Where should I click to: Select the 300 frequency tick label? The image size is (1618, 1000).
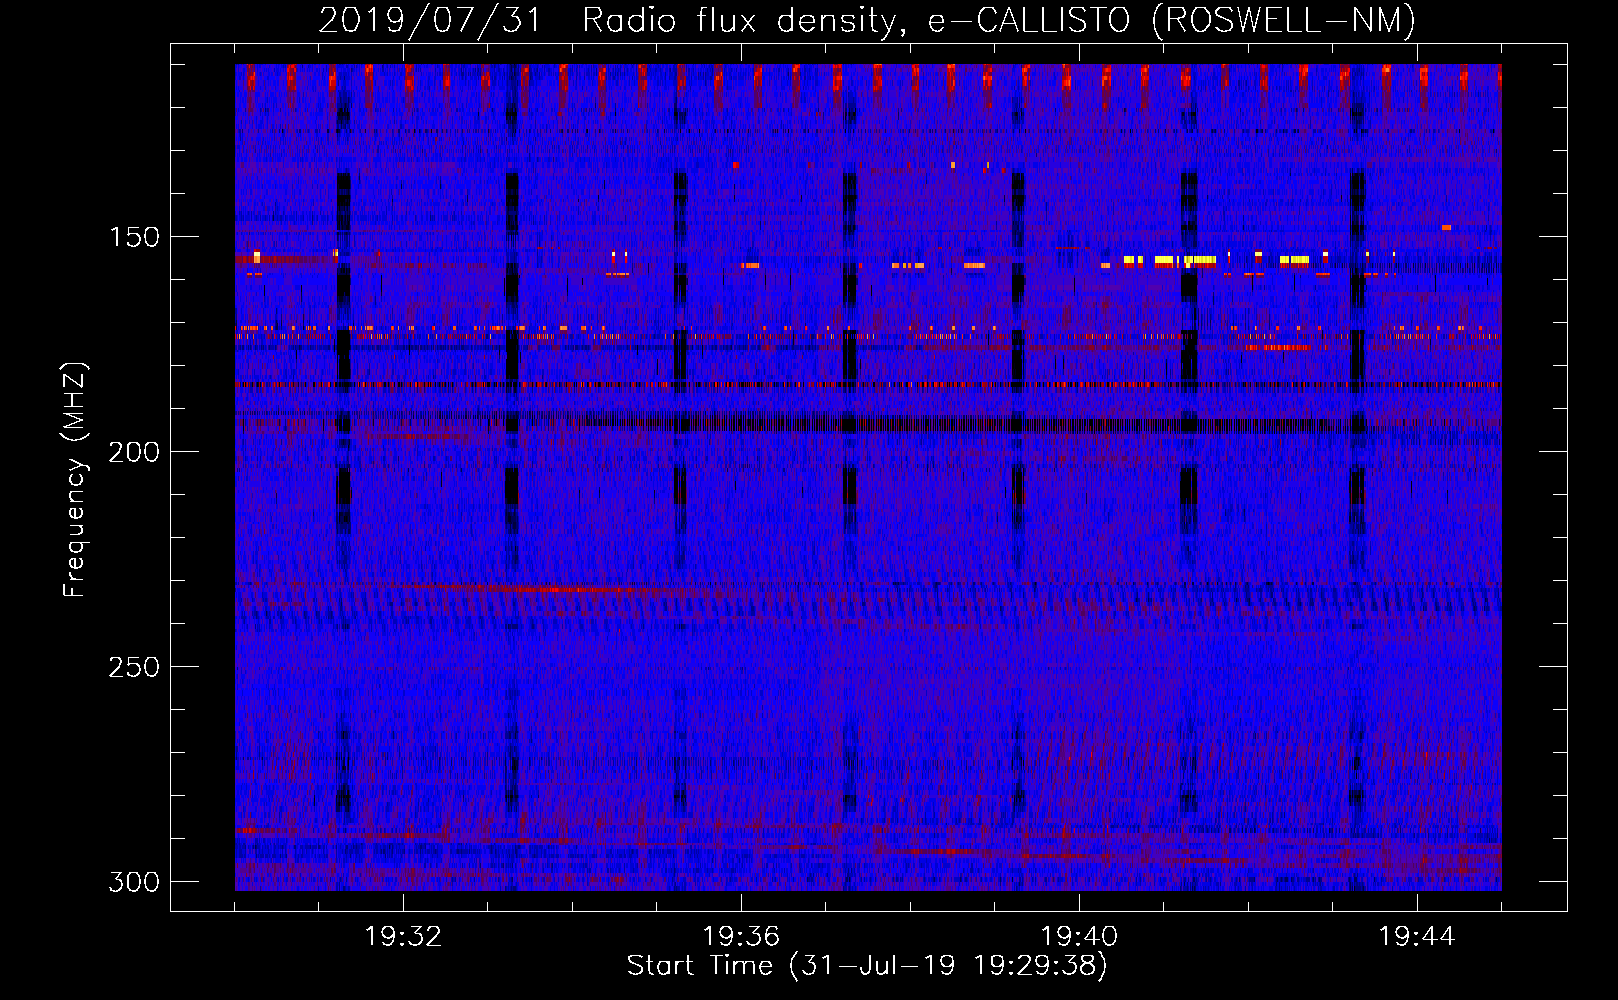pos(134,882)
